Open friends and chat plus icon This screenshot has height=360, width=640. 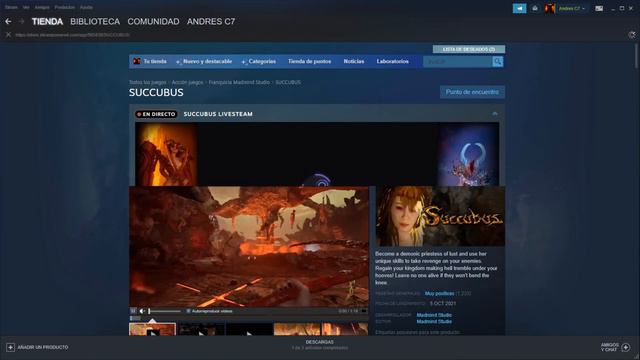pyautogui.click(x=626, y=347)
